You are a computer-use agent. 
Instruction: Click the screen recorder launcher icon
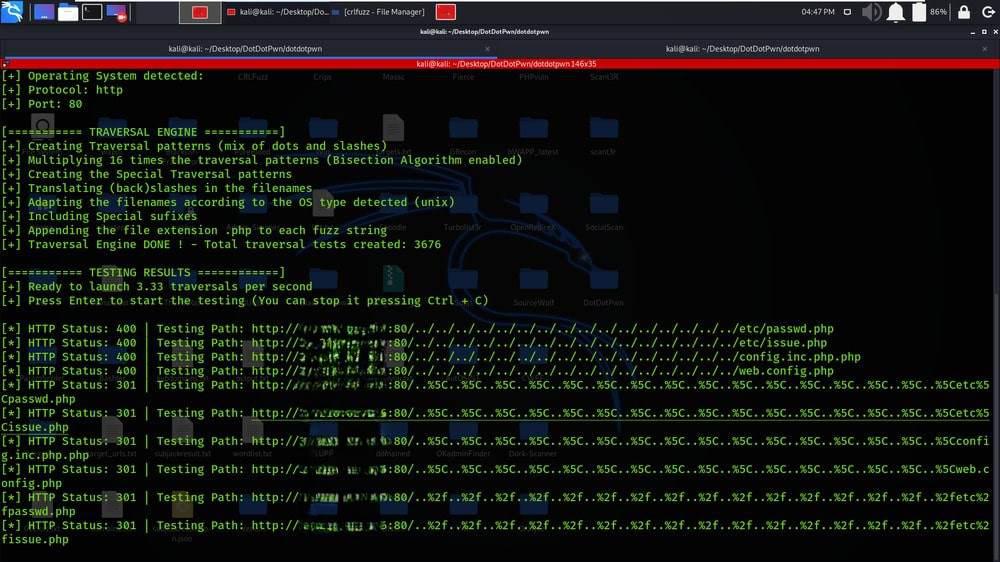[x=117, y=12]
